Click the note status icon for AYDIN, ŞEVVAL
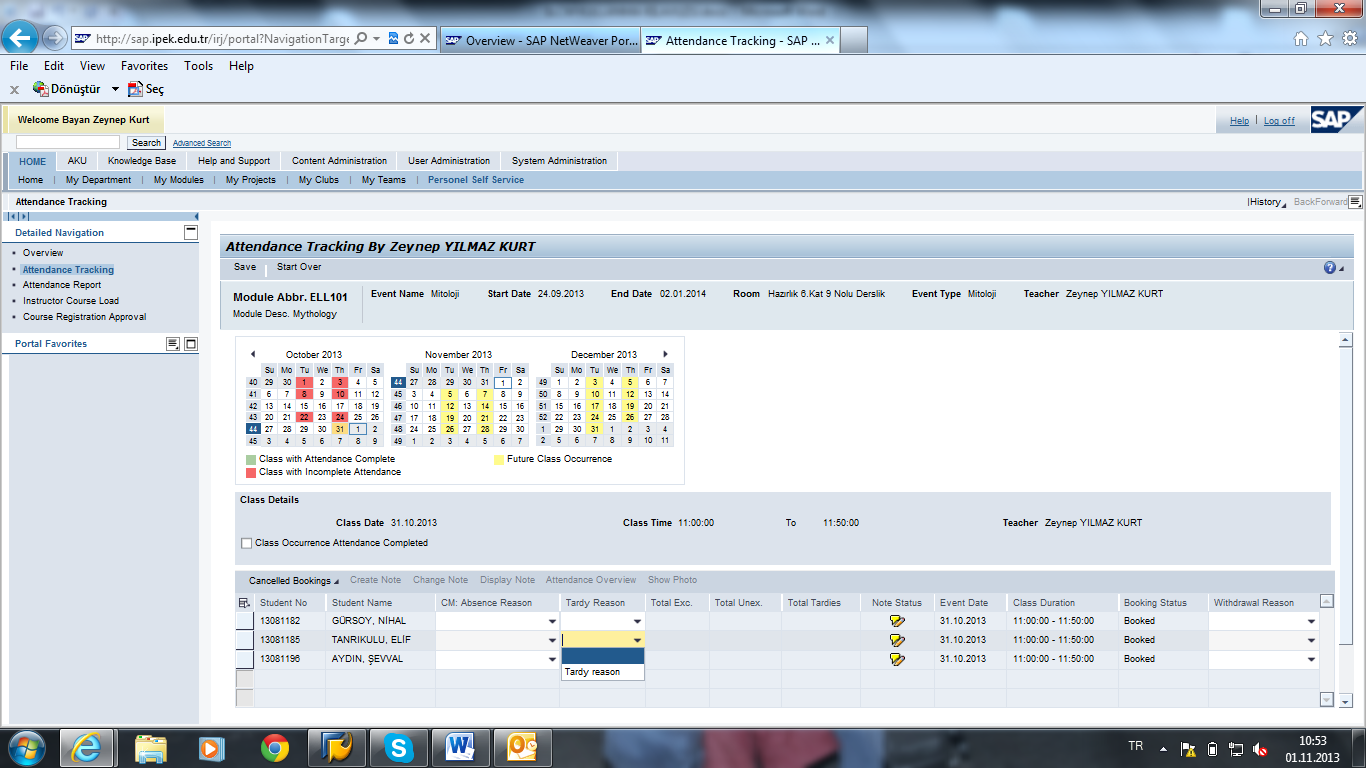Image resolution: width=1366 pixels, height=768 pixels. [x=897, y=659]
